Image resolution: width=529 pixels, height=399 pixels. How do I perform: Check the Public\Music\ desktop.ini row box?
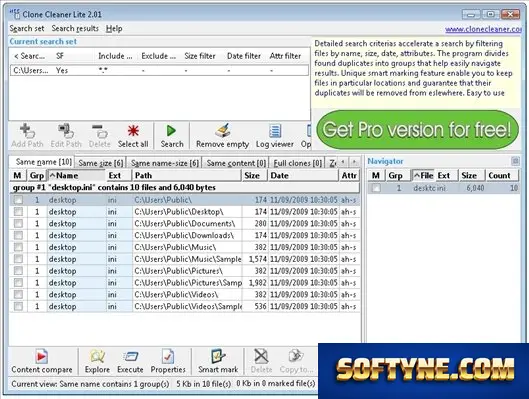tap(18, 247)
